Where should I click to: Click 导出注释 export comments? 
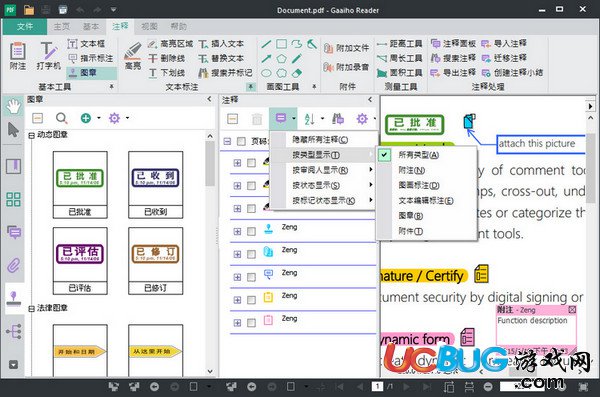453,72
